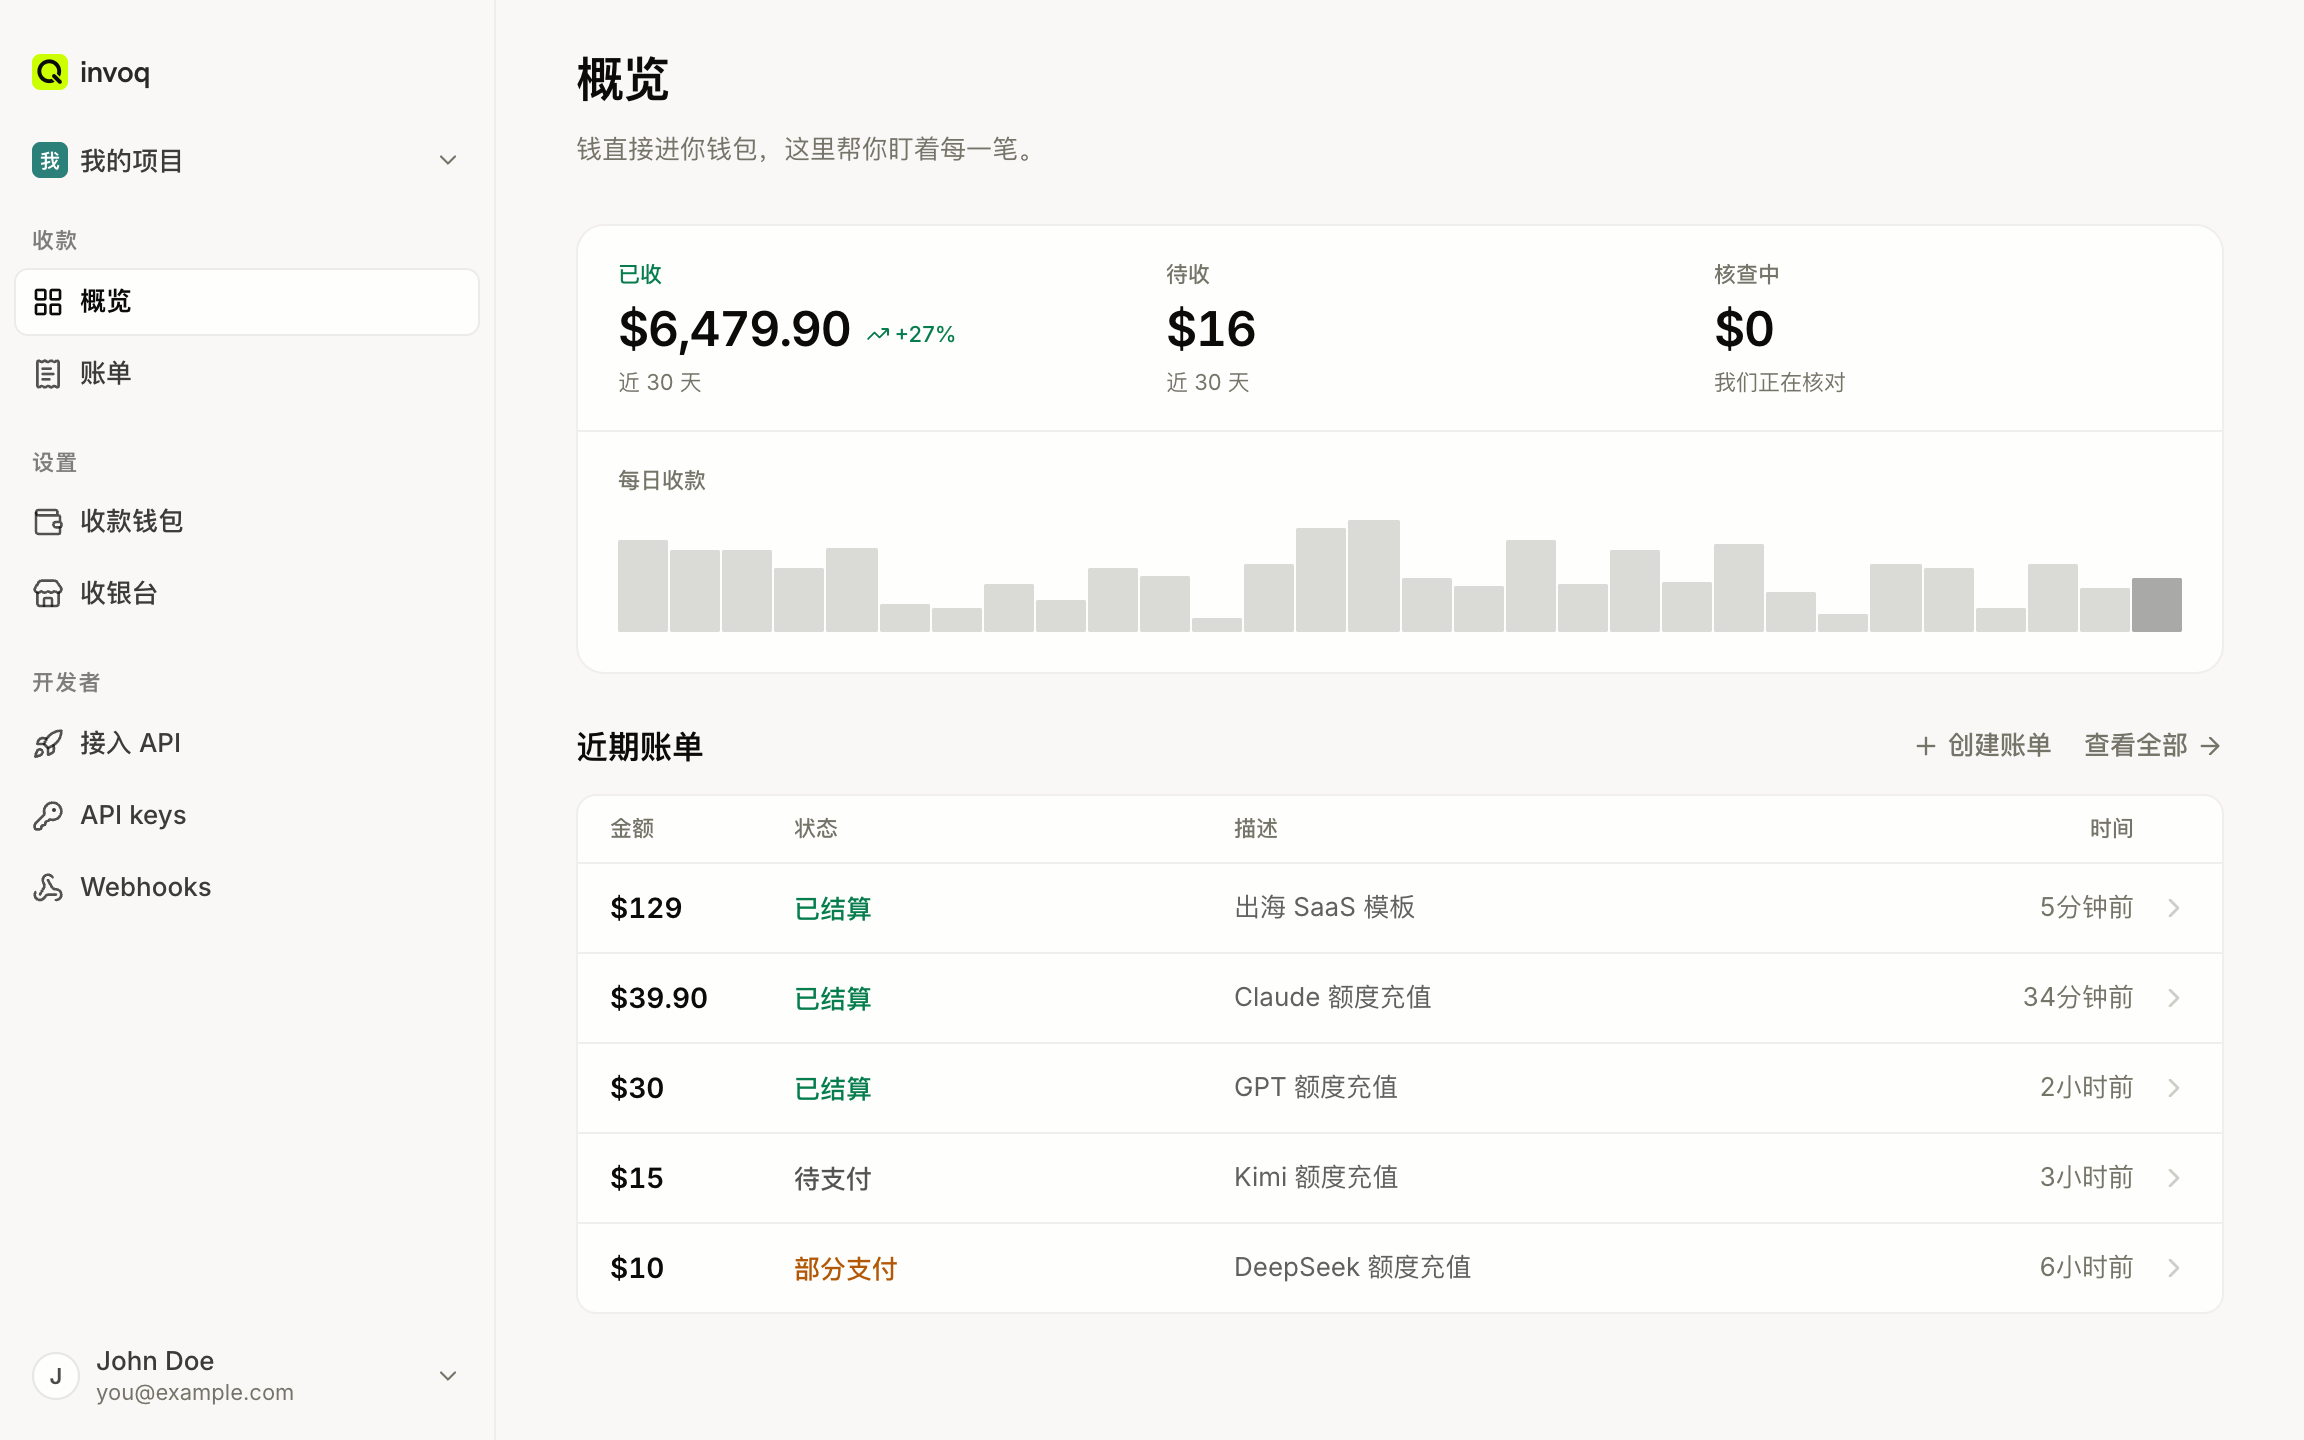Click the 5分钟前 timestamp

click(2087, 907)
